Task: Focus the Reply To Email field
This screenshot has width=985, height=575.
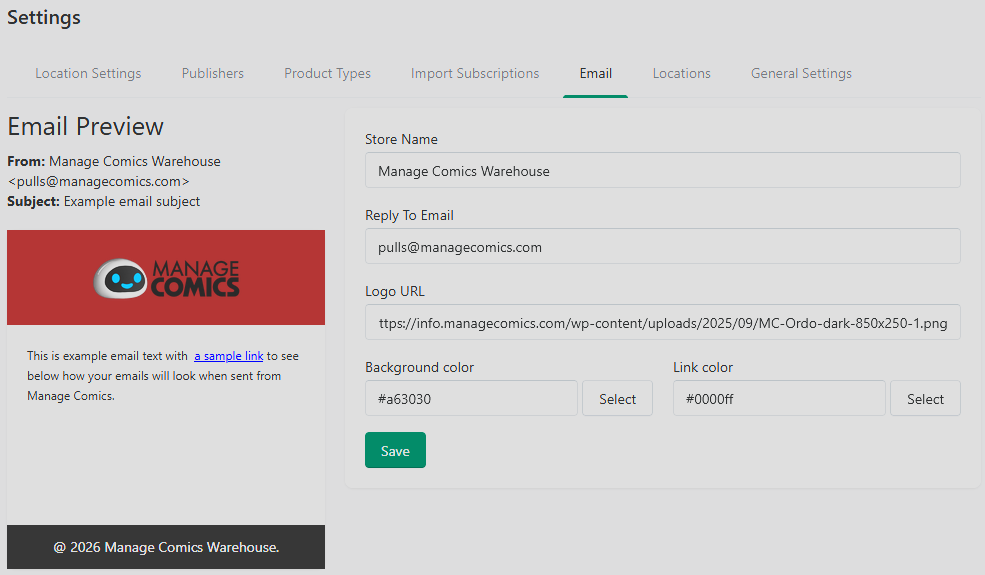Action: coord(663,246)
